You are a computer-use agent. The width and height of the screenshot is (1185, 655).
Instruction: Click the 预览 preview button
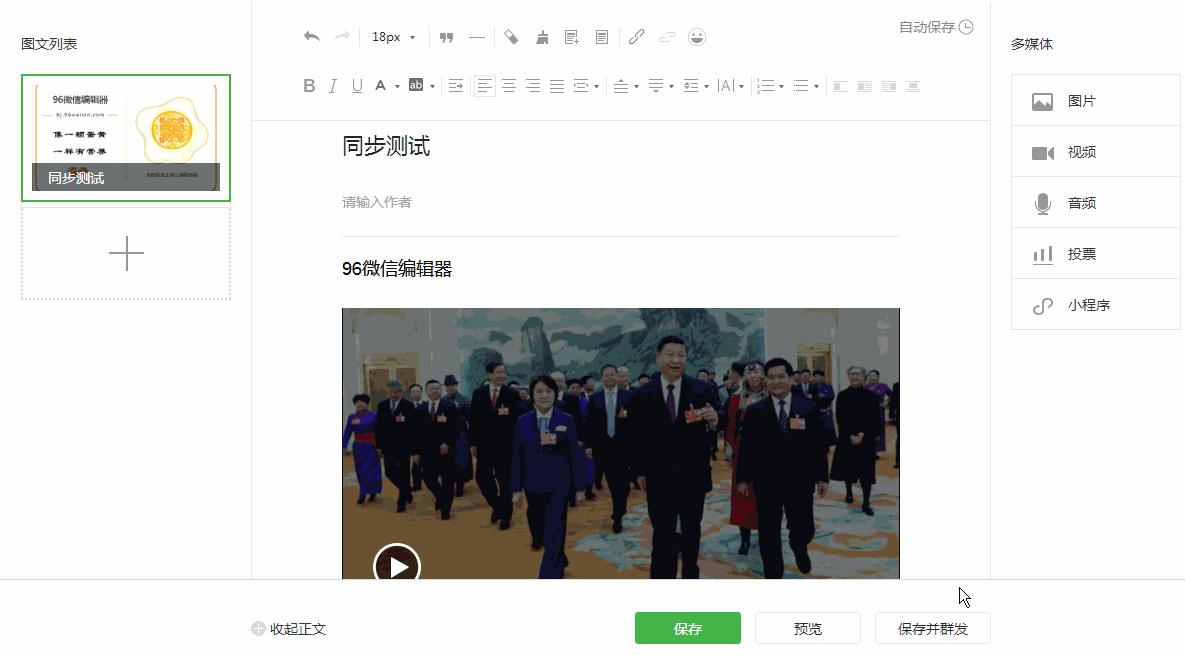point(808,628)
